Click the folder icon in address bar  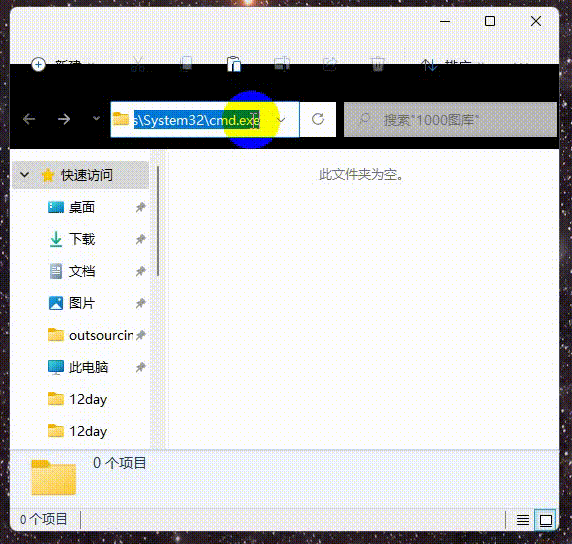(x=121, y=119)
